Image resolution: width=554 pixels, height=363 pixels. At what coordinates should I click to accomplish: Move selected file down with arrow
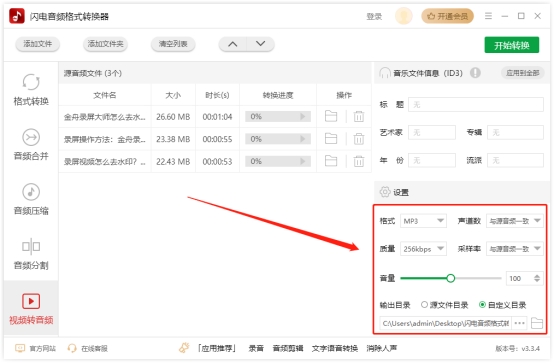(x=260, y=44)
